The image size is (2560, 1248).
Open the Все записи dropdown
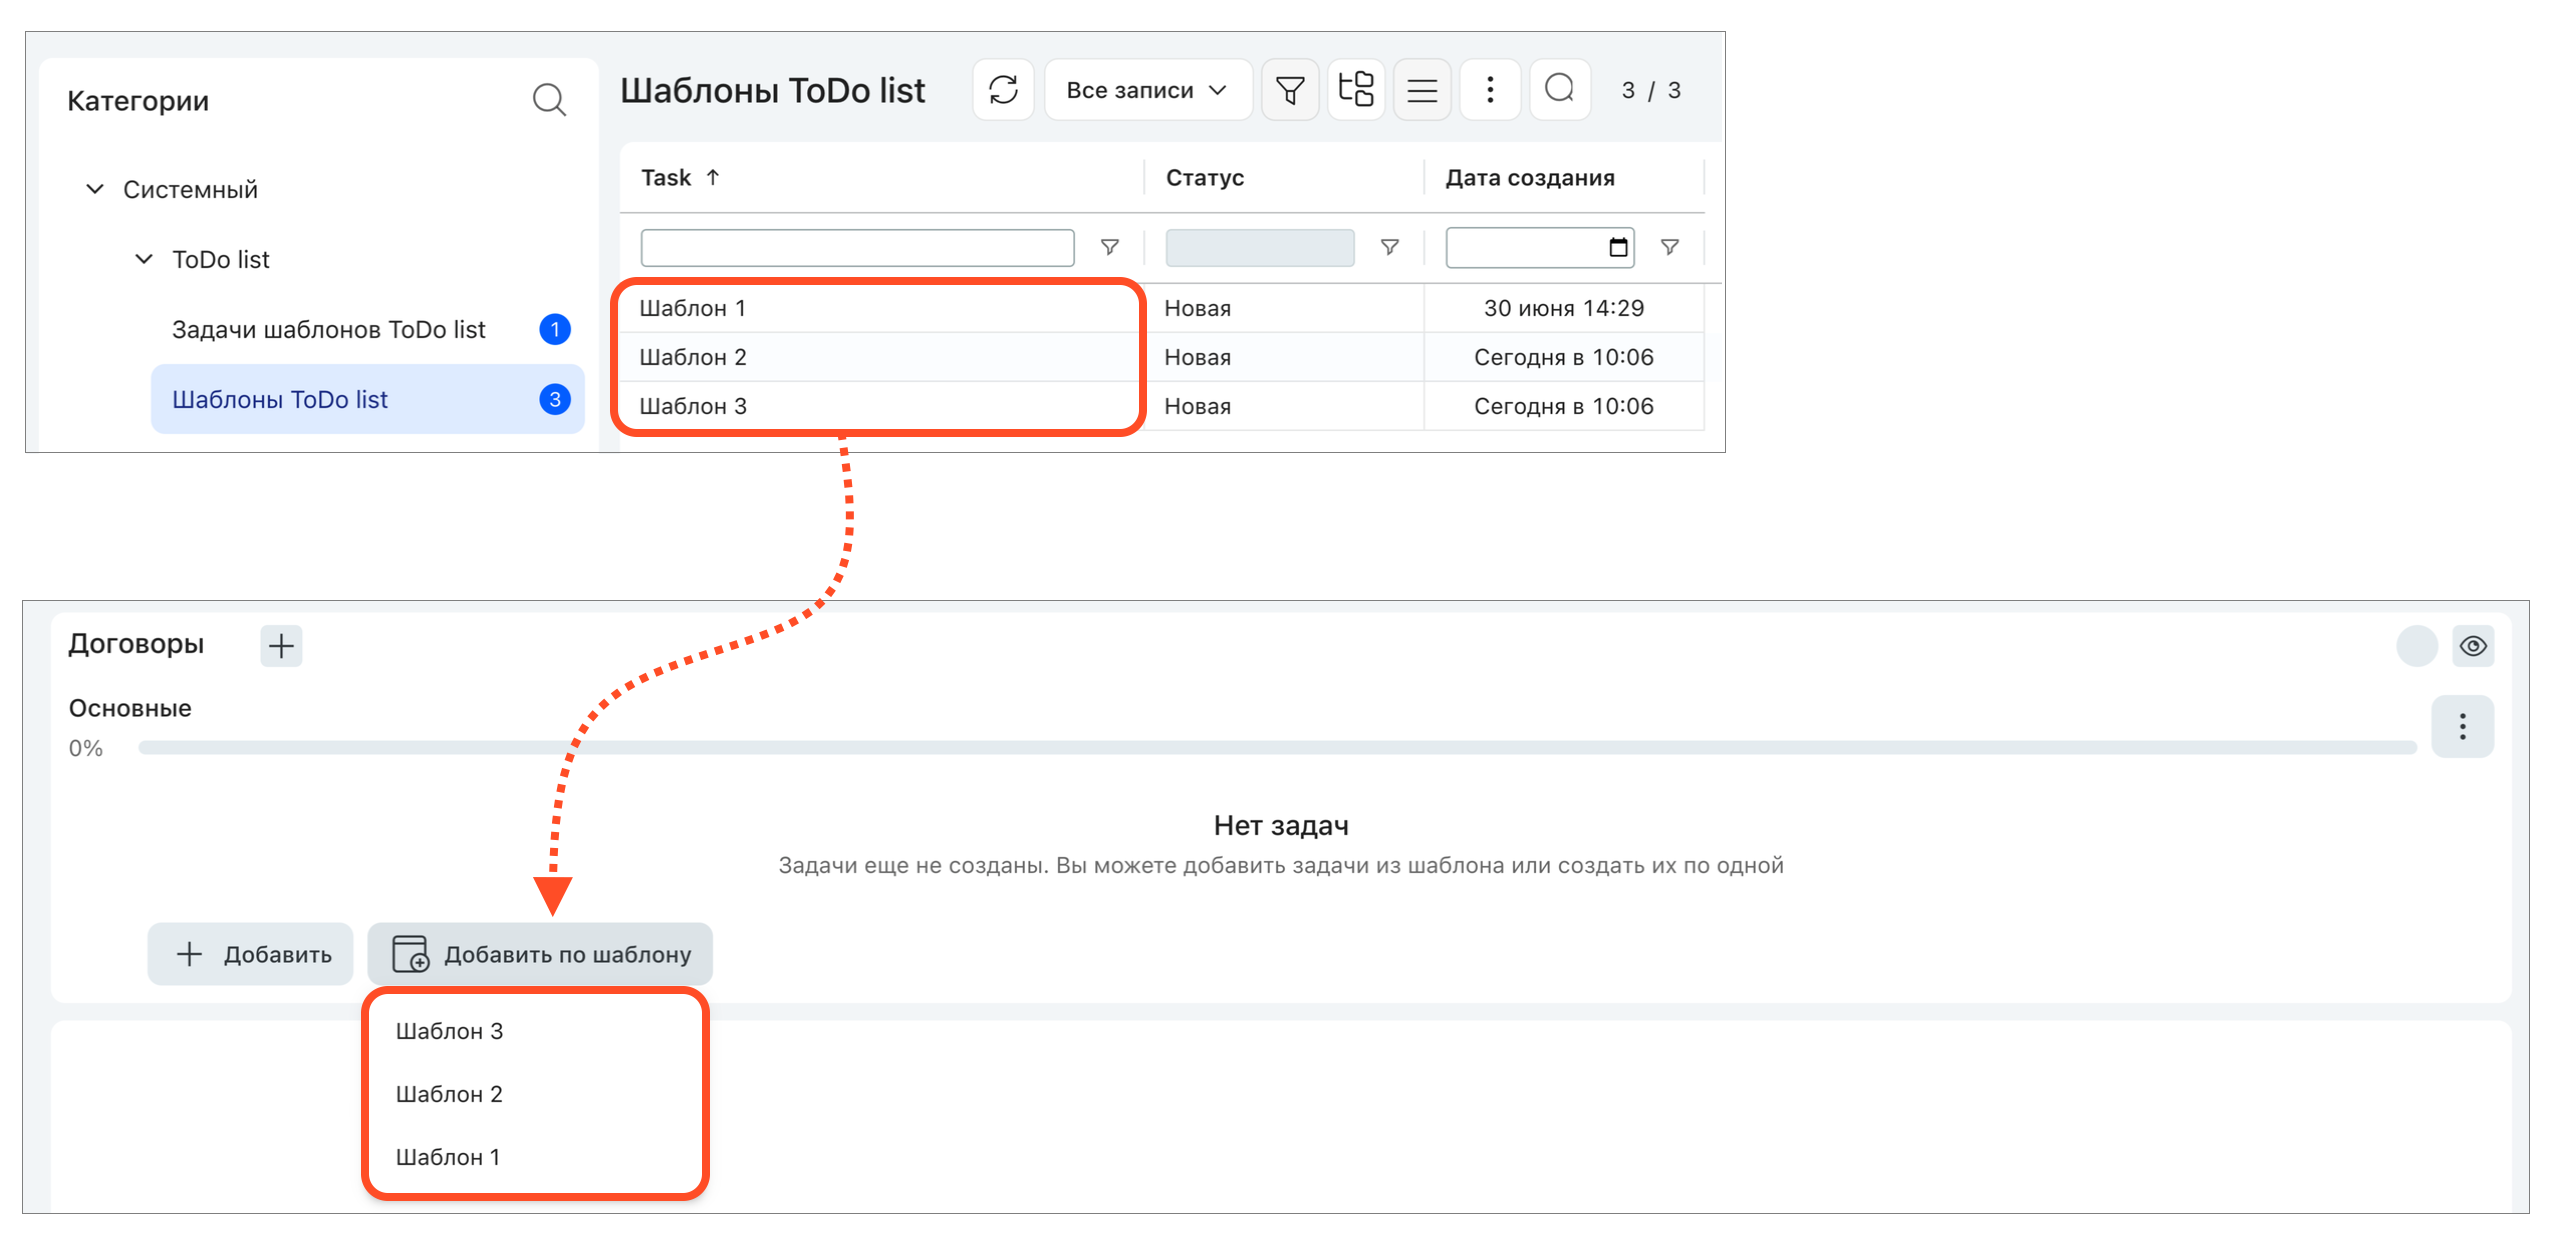[1148, 90]
